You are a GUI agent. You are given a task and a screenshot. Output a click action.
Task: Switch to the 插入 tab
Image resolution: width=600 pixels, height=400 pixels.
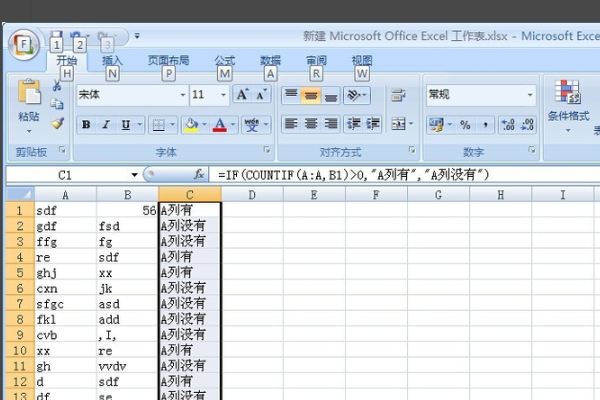pos(112,60)
